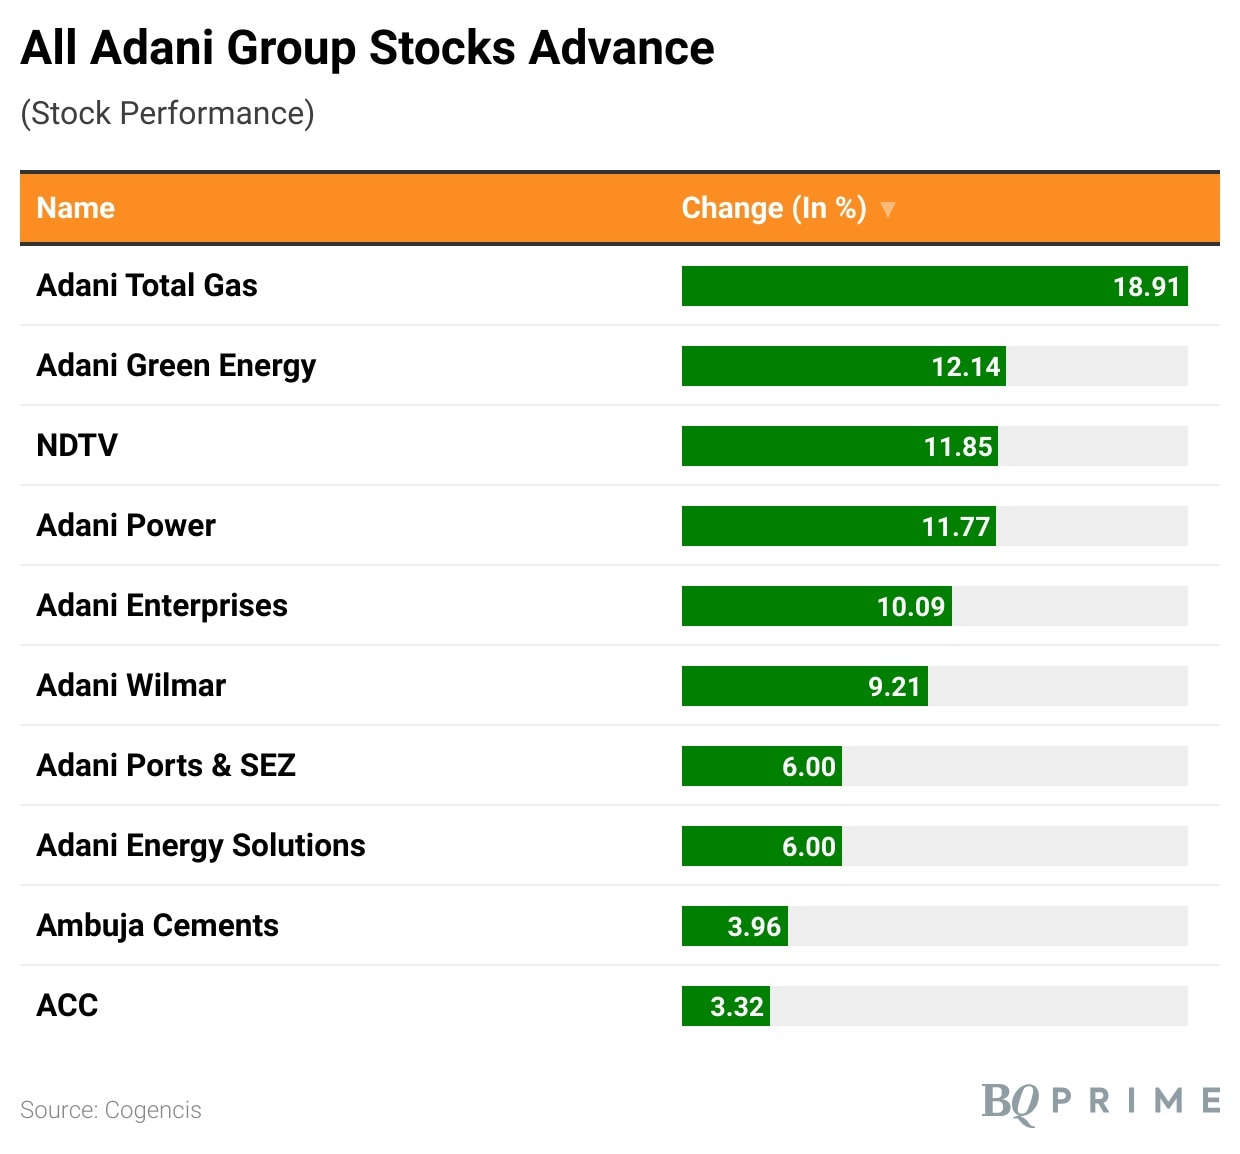
Task: Click the 10.09 green bar
Action: (816, 606)
